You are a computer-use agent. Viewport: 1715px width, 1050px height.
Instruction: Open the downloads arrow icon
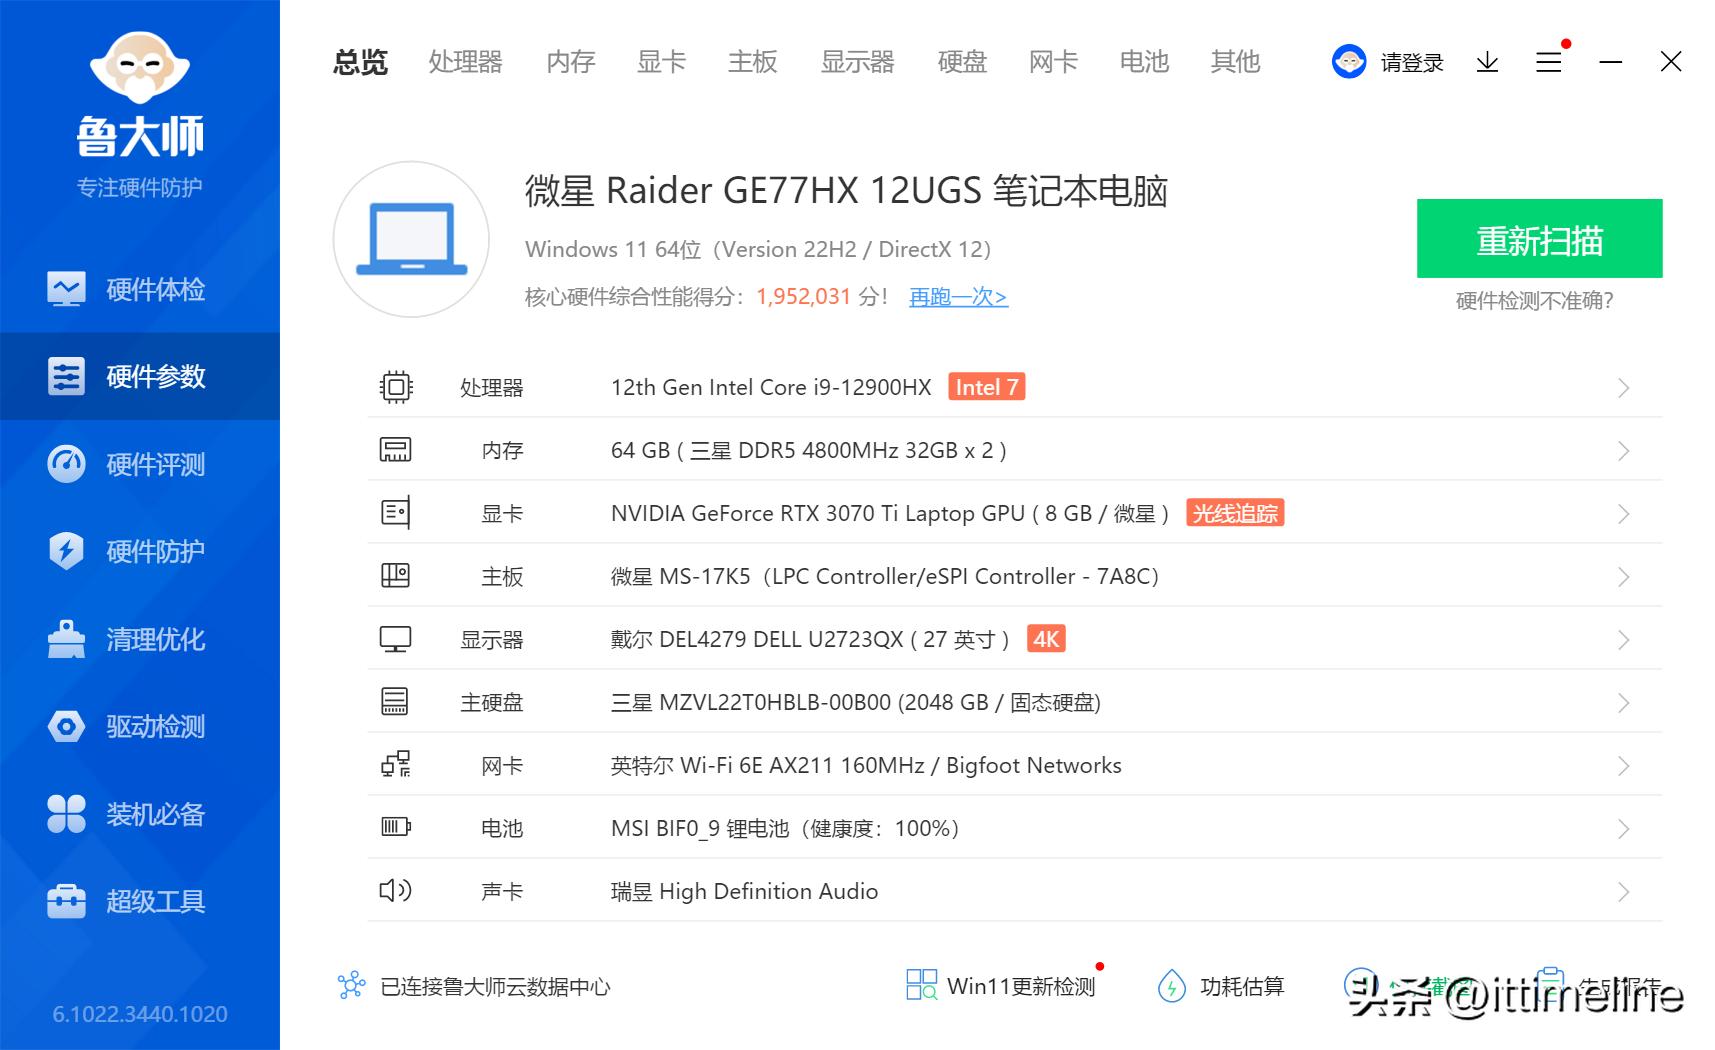coord(1487,62)
